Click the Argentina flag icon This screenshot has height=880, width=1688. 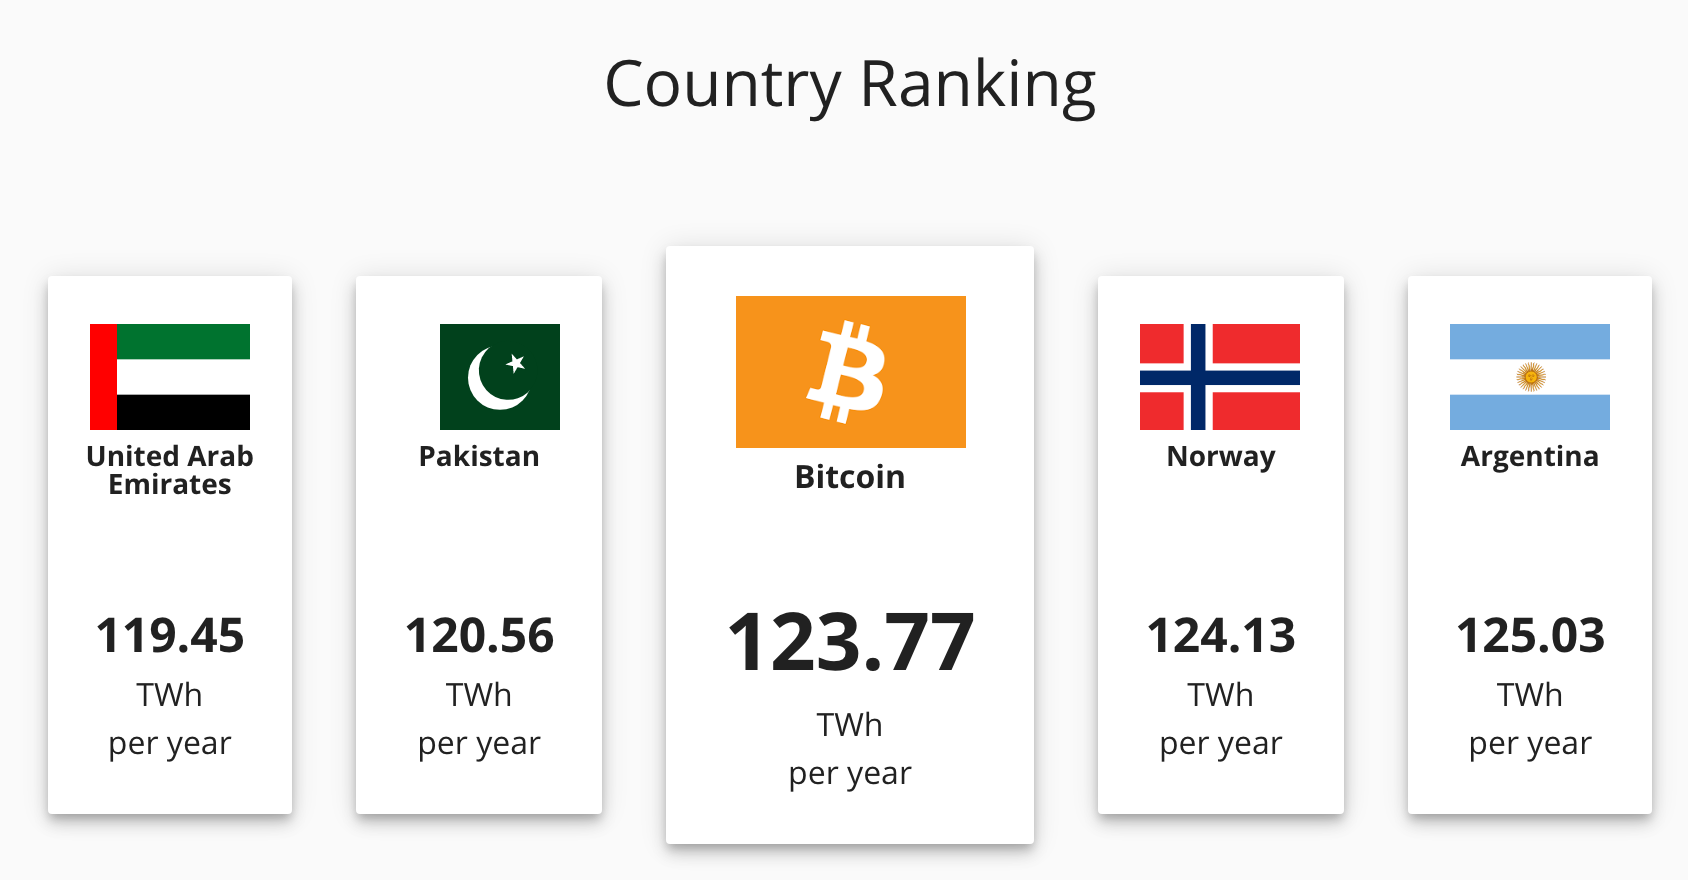(1529, 377)
